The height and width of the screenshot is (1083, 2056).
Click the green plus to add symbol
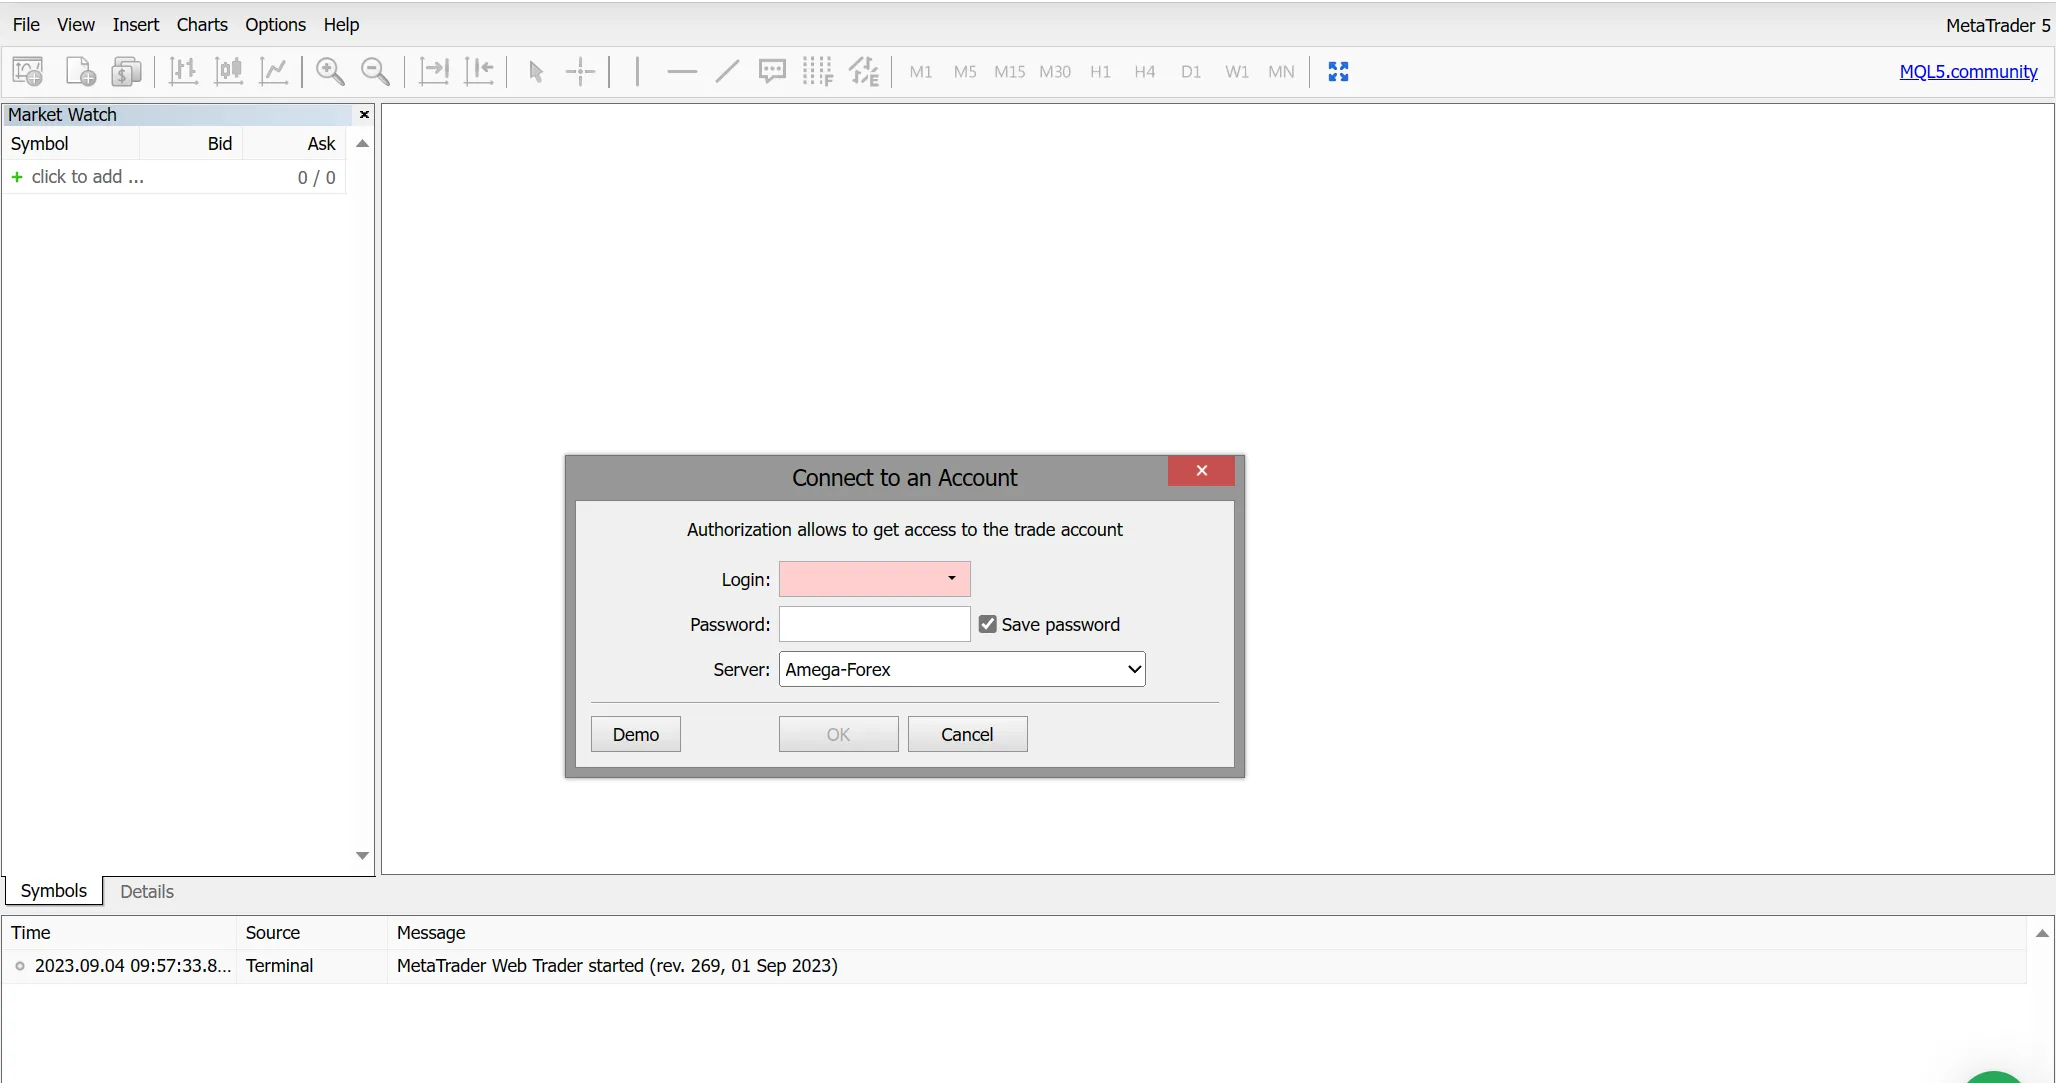click(17, 177)
